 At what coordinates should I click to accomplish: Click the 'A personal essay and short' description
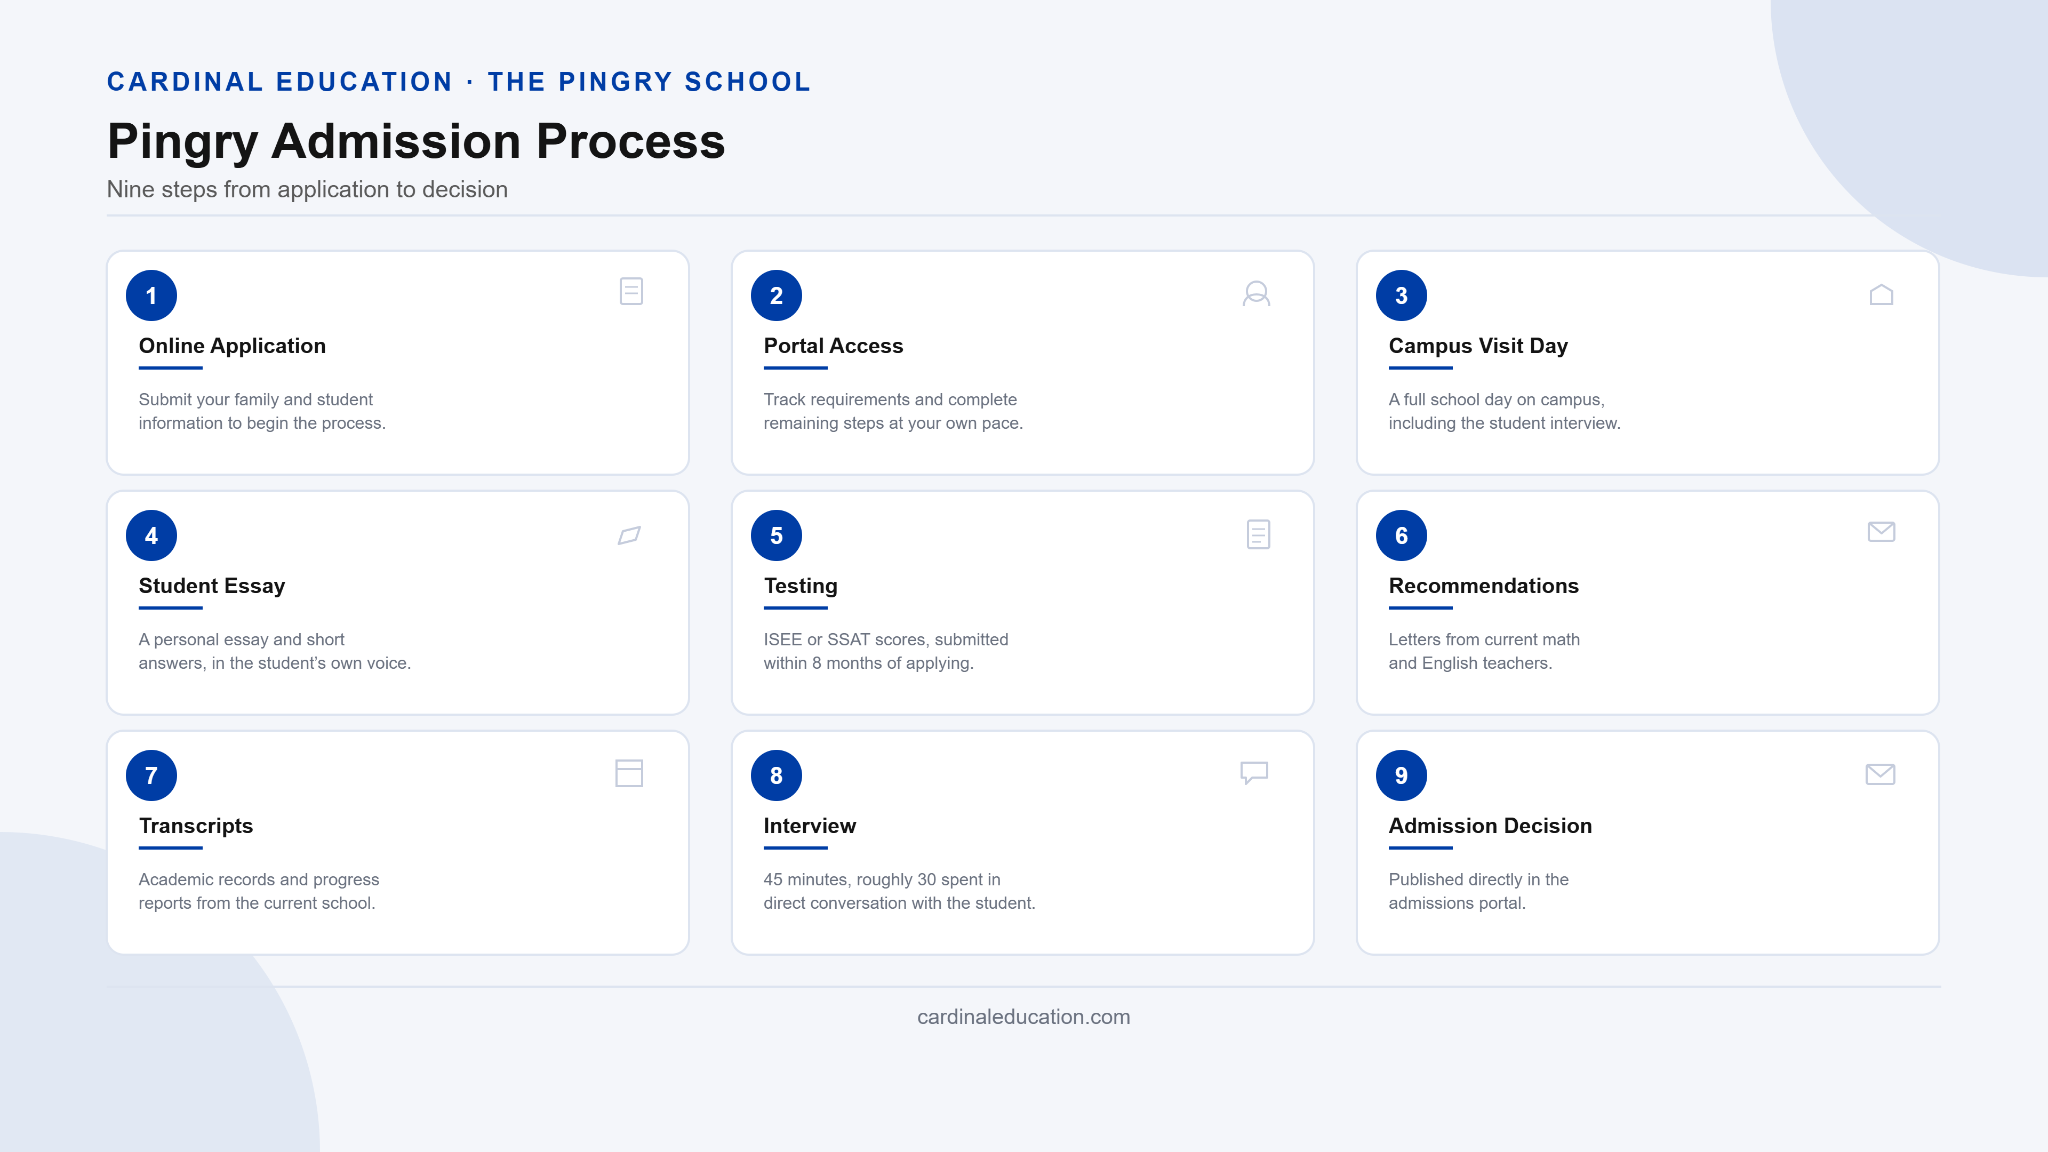tap(275, 651)
